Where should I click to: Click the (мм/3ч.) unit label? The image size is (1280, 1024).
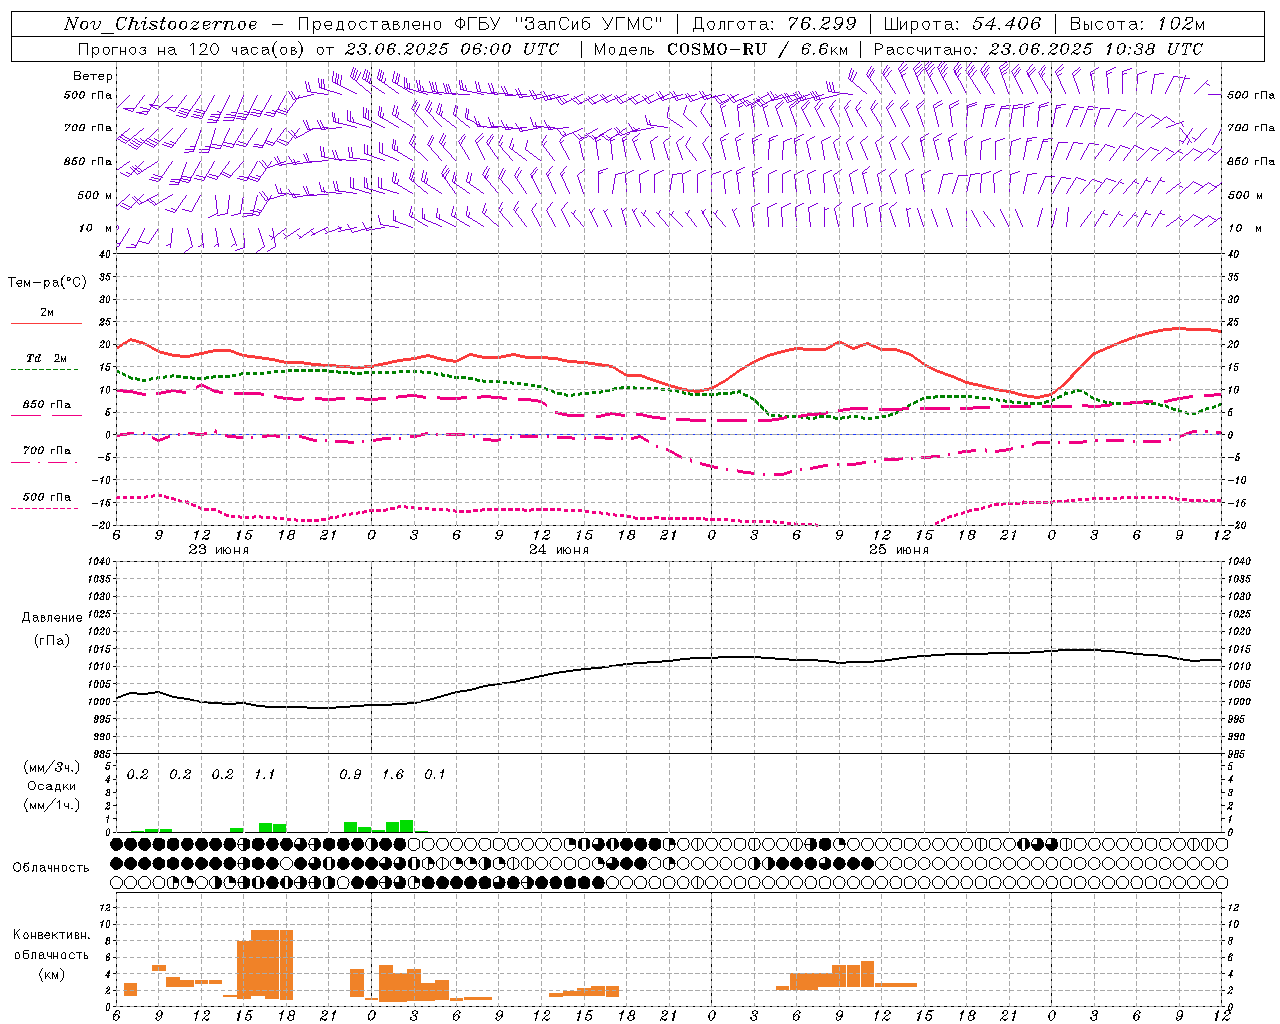pyautogui.click(x=52, y=767)
